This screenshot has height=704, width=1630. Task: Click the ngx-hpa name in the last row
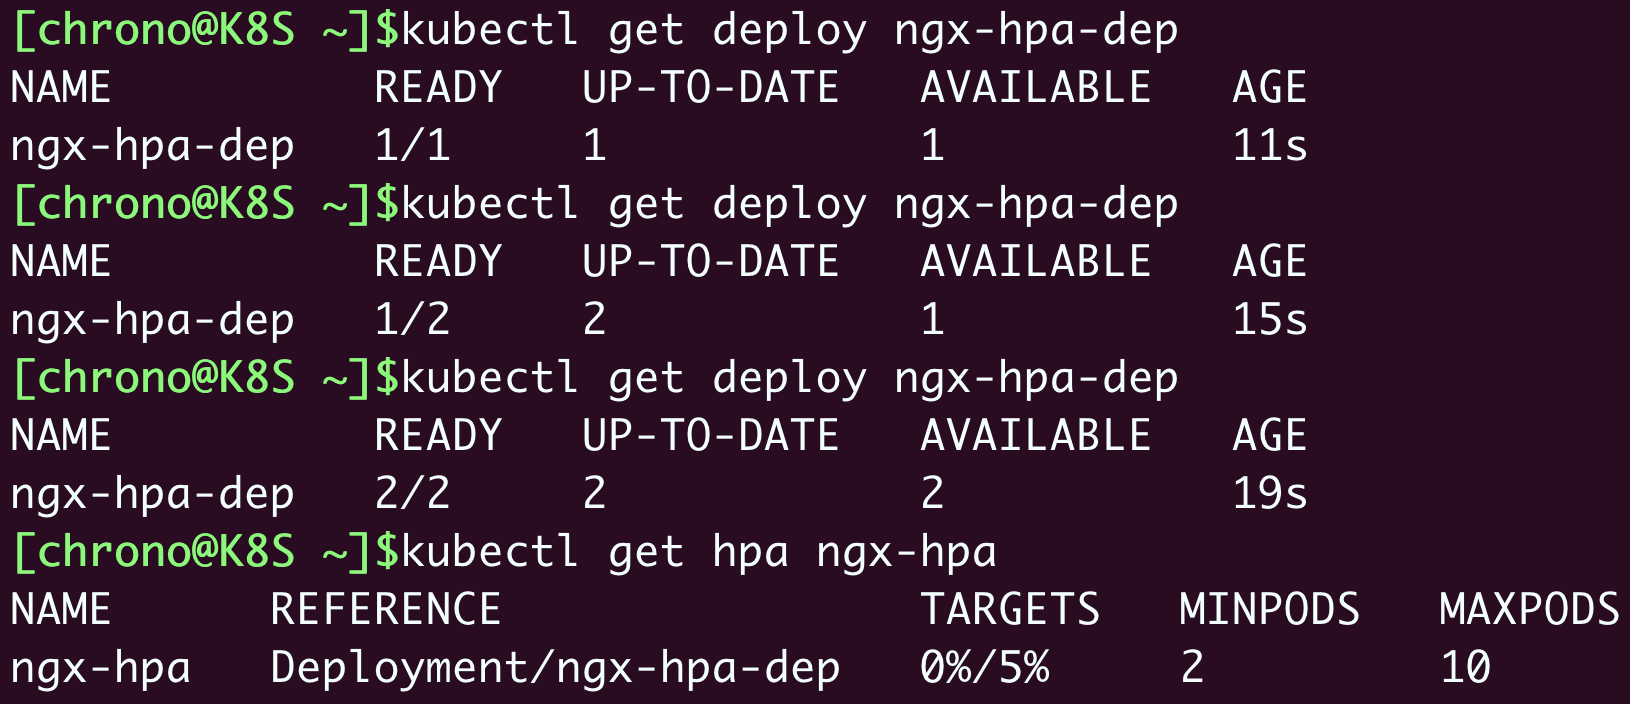100,668
